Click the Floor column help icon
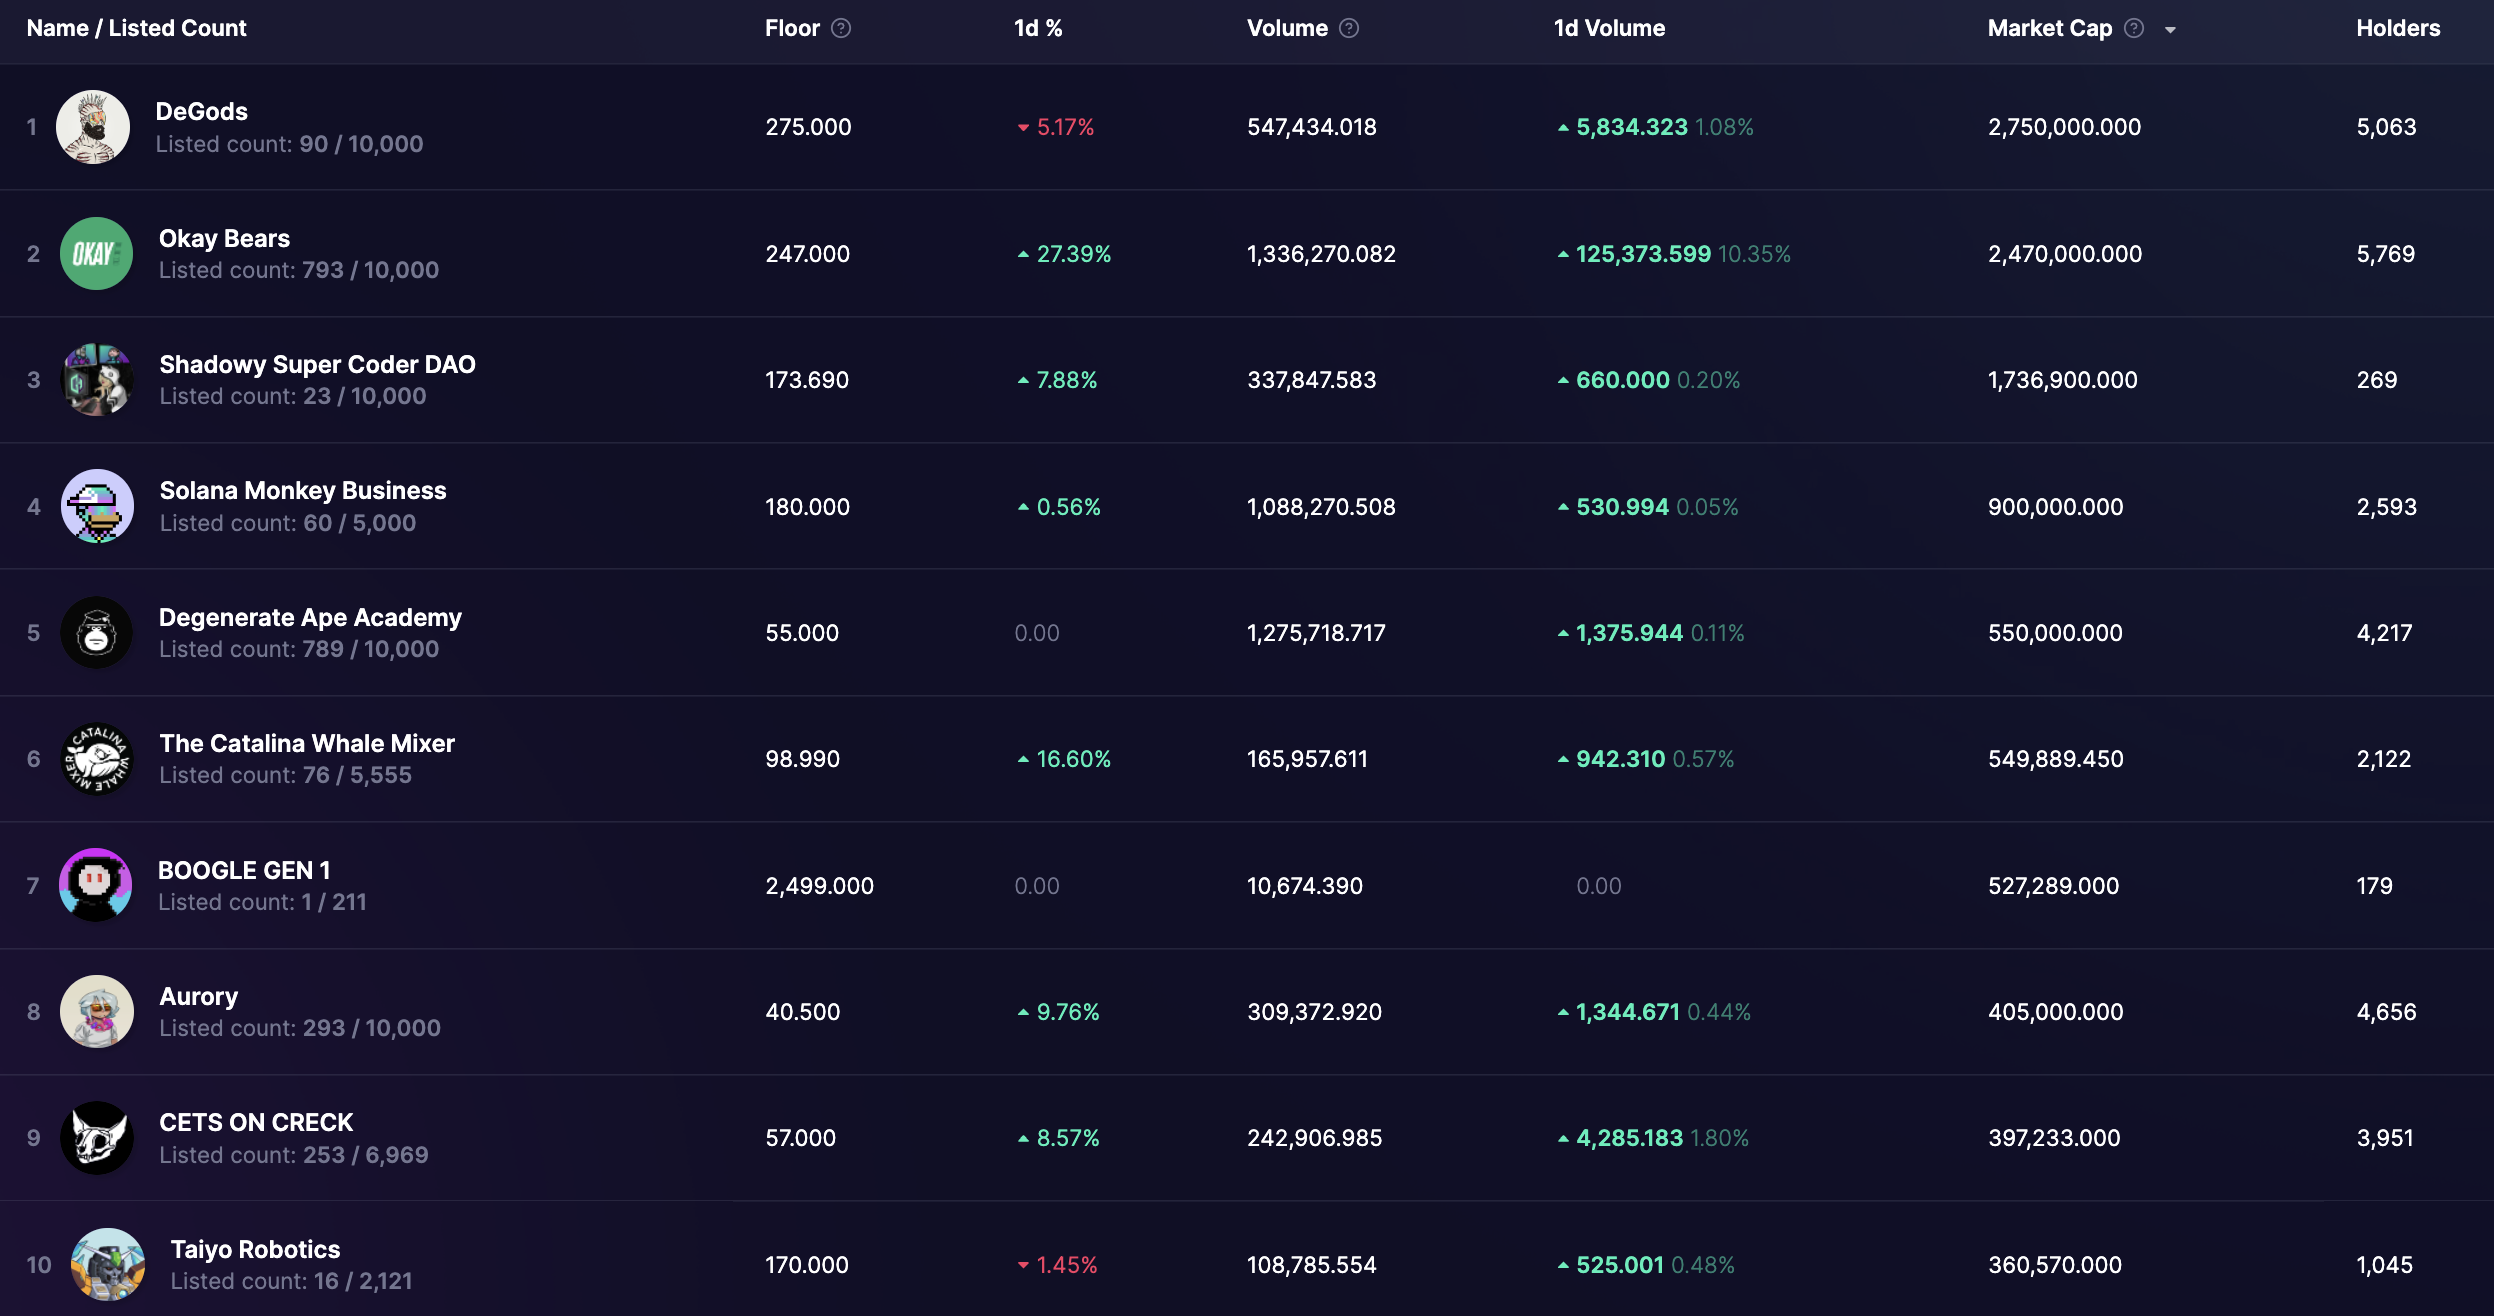This screenshot has height=1316, width=2494. click(841, 28)
